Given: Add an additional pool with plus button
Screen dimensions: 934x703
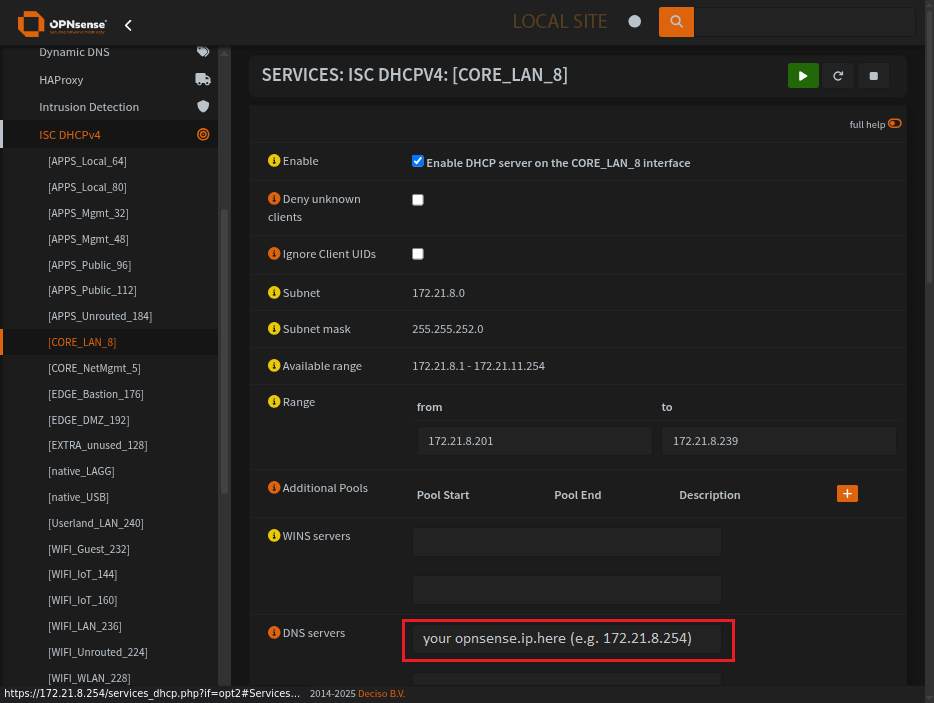Looking at the screenshot, I should point(847,494).
